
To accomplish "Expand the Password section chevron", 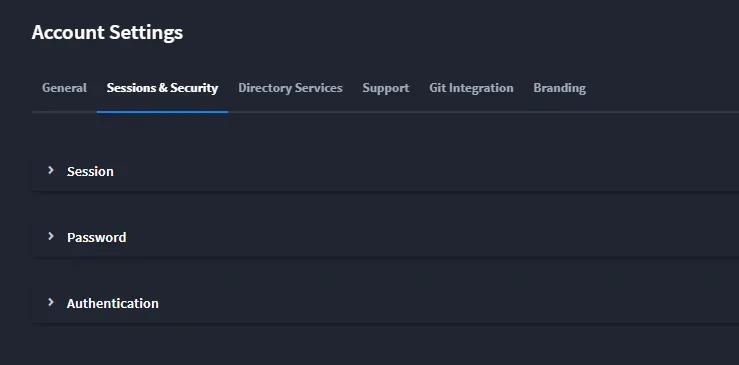I will [51, 236].
